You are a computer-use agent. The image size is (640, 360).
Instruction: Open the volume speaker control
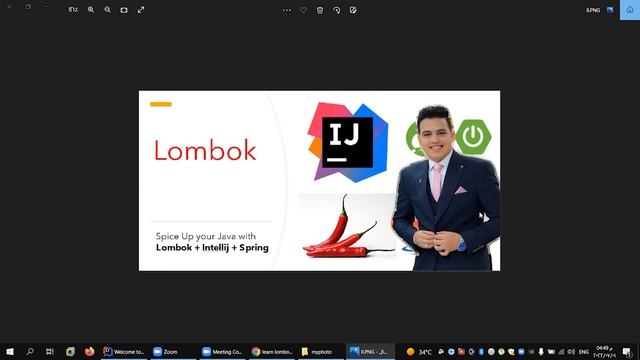coord(571,352)
